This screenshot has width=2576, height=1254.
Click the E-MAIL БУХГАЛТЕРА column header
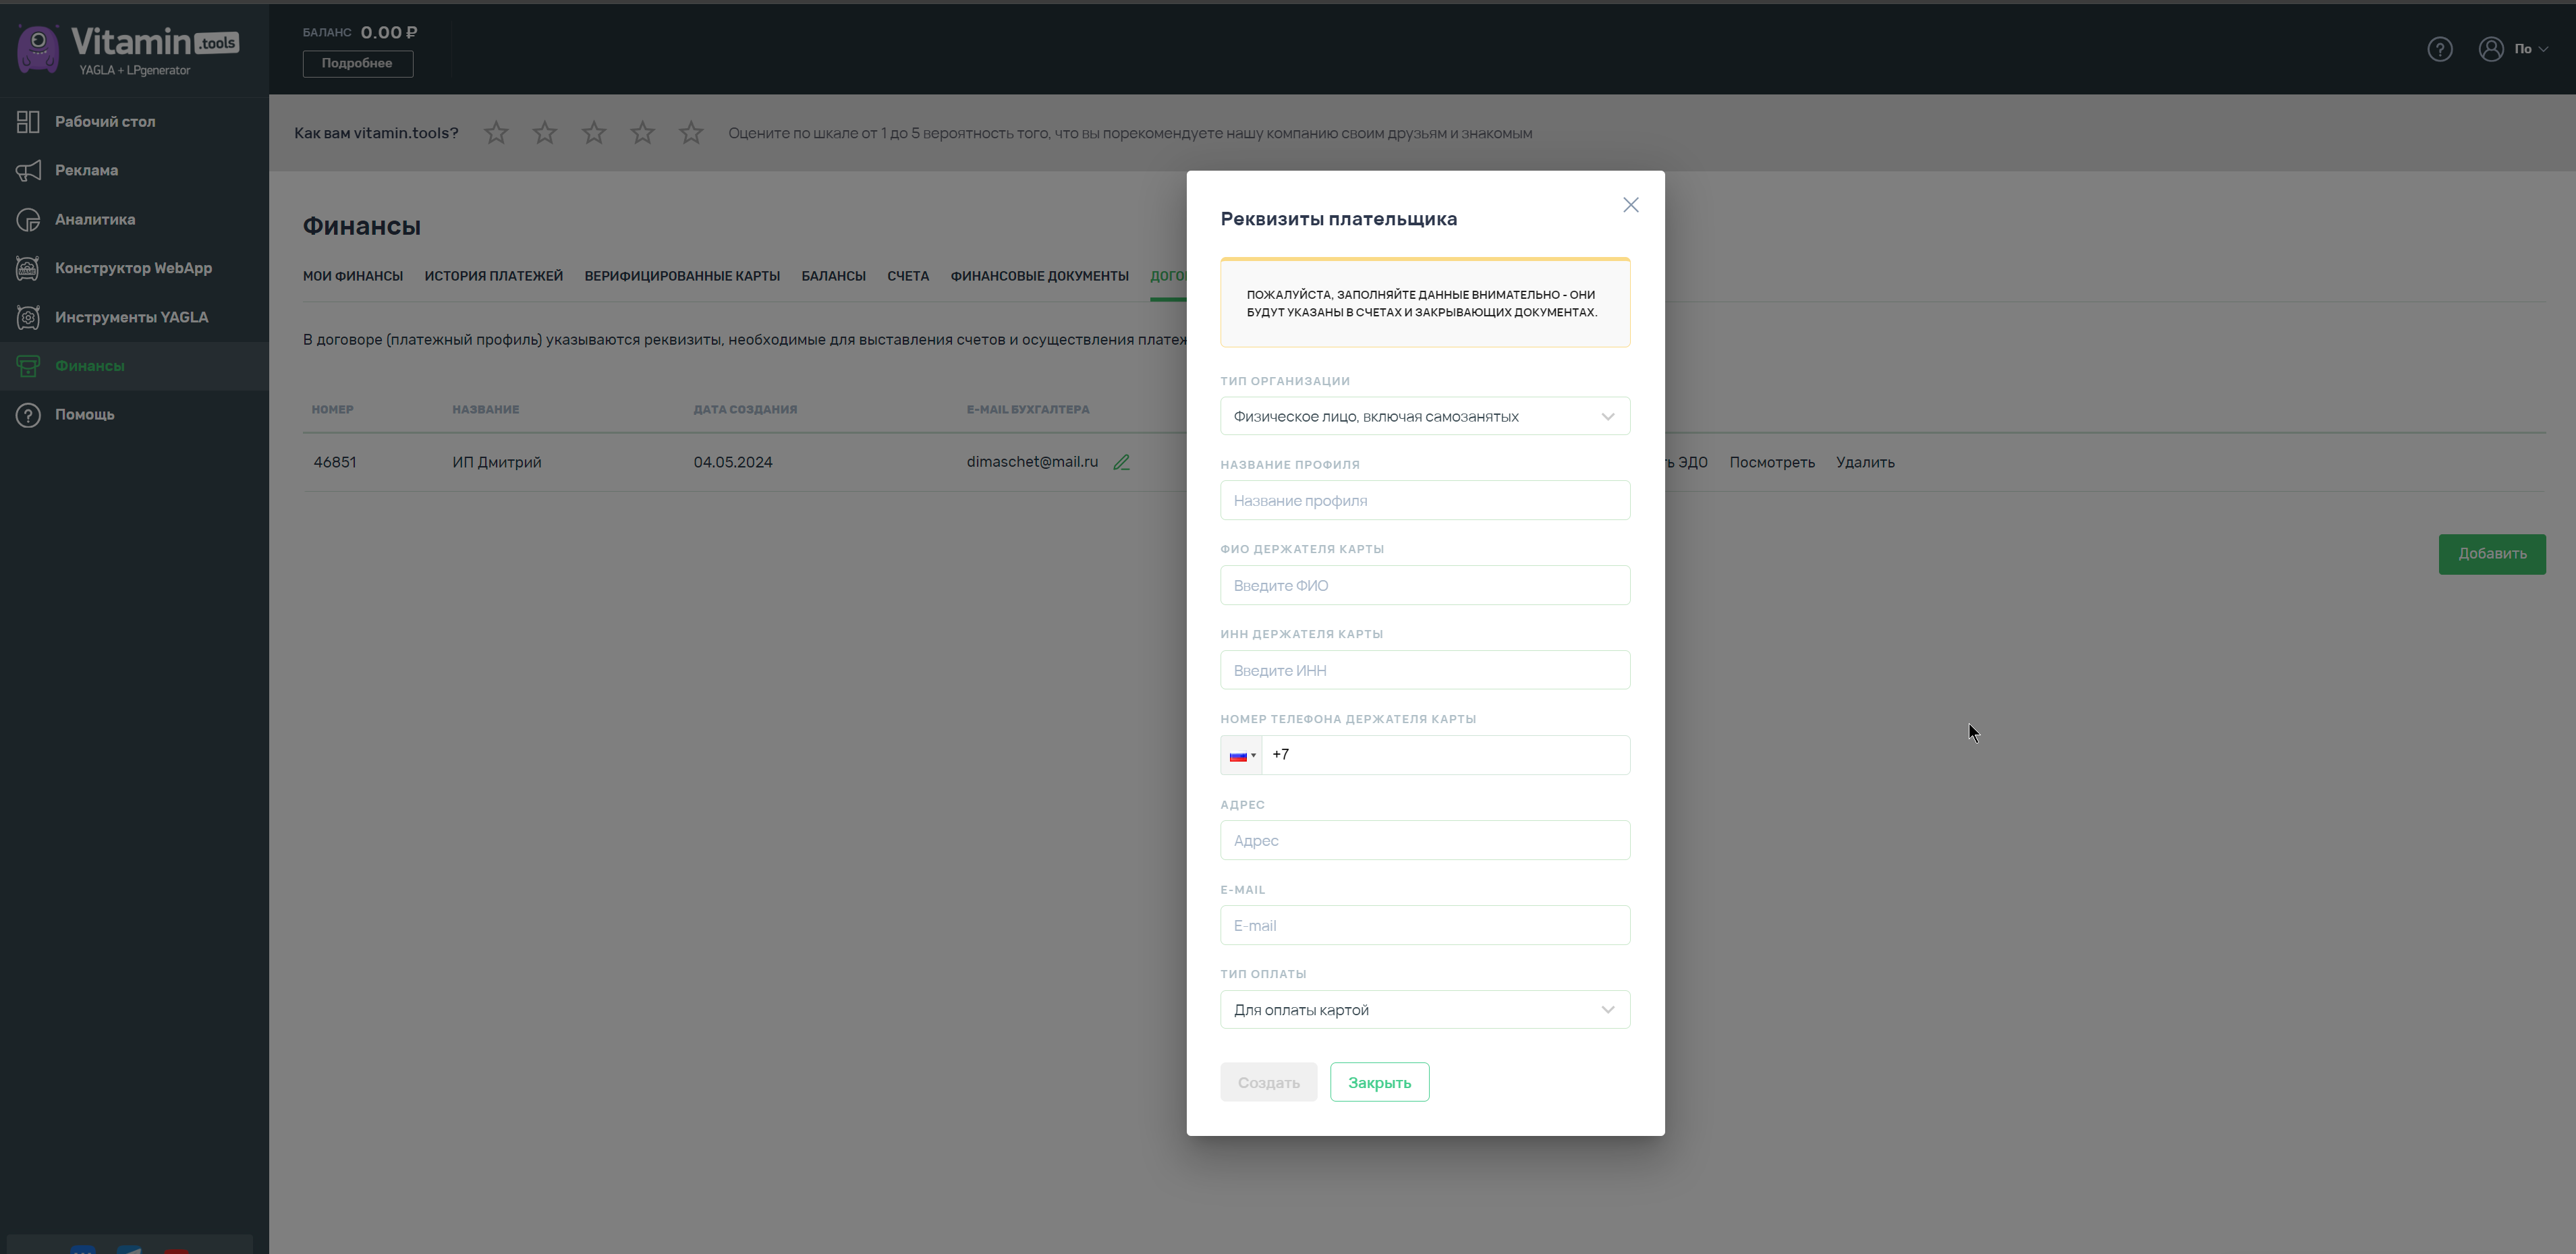coord(1028,410)
